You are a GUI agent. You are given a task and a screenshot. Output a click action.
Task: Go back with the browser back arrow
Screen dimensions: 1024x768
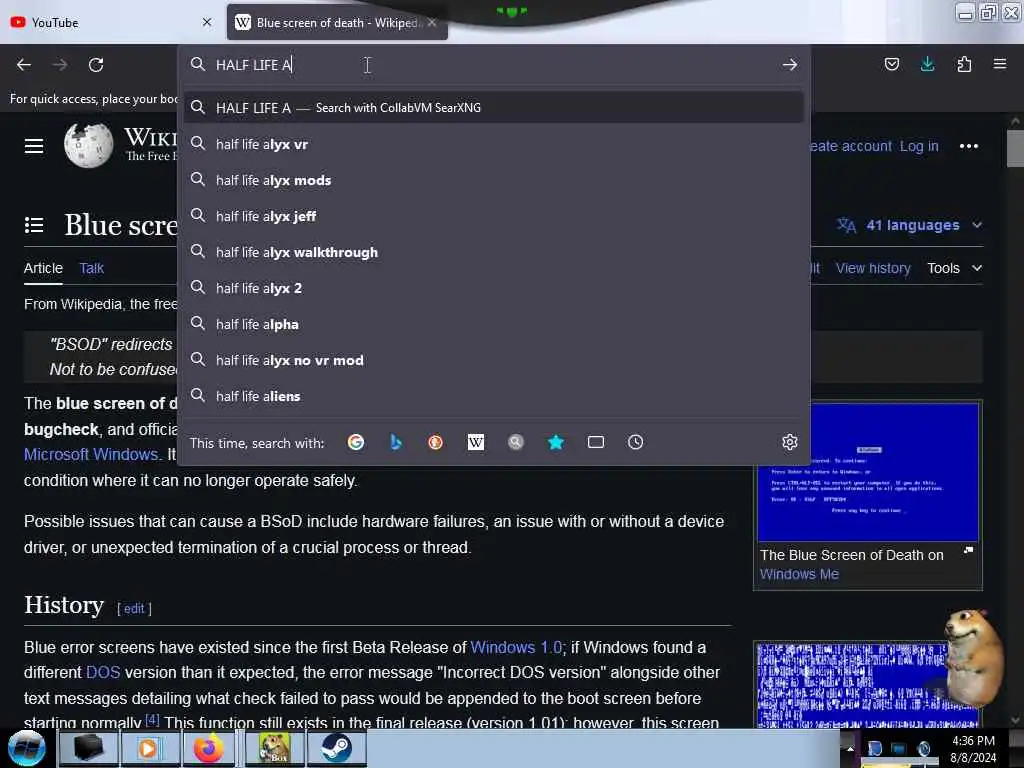pos(24,65)
